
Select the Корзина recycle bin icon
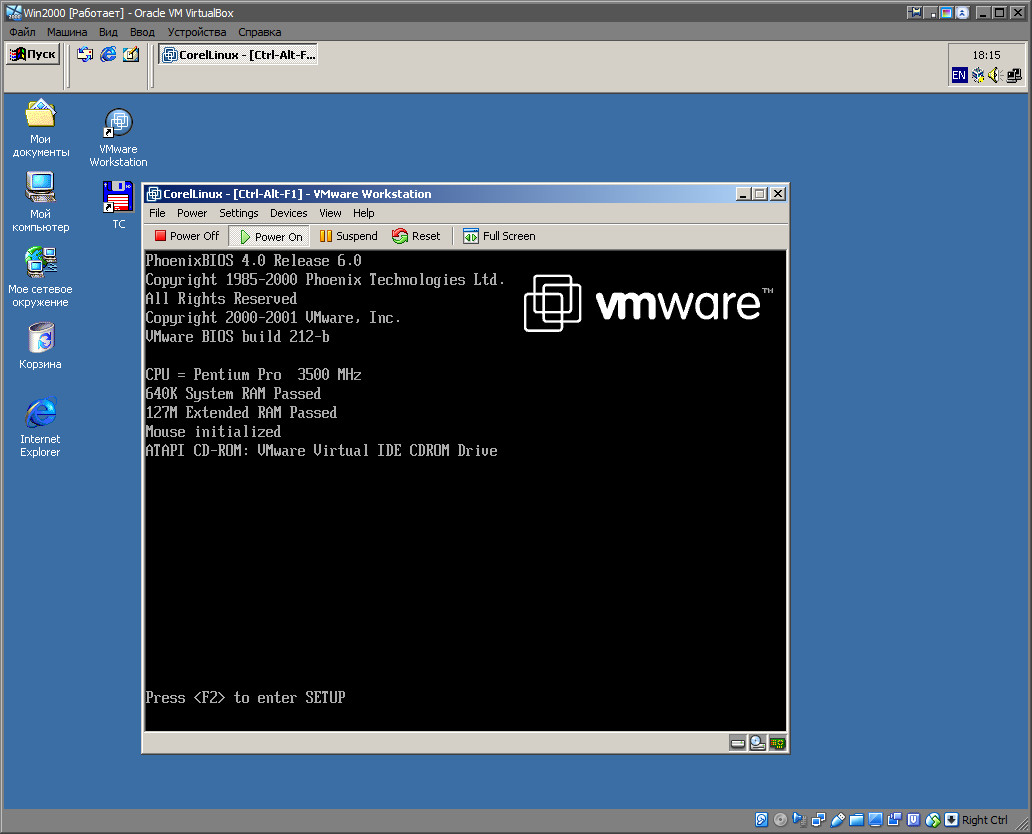point(40,346)
